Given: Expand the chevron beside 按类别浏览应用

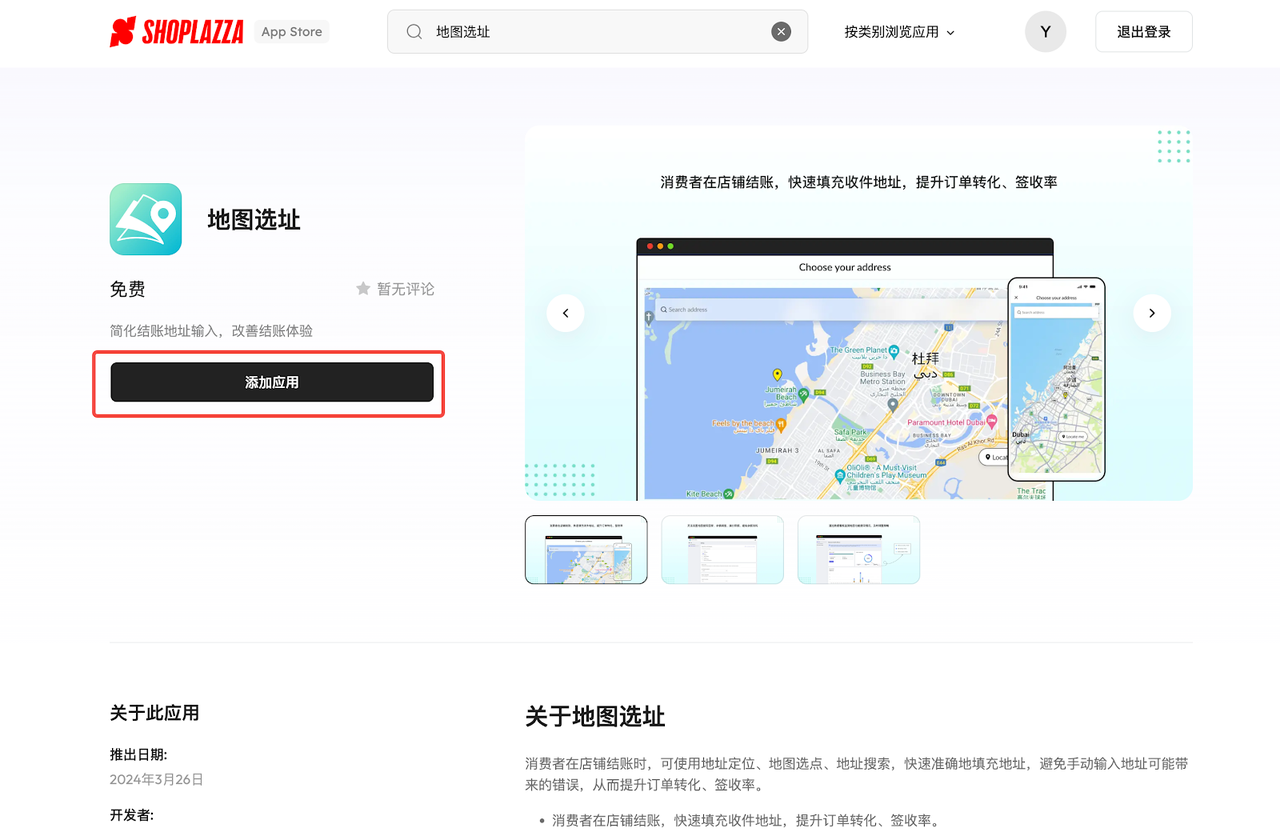Looking at the screenshot, I should click(951, 31).
